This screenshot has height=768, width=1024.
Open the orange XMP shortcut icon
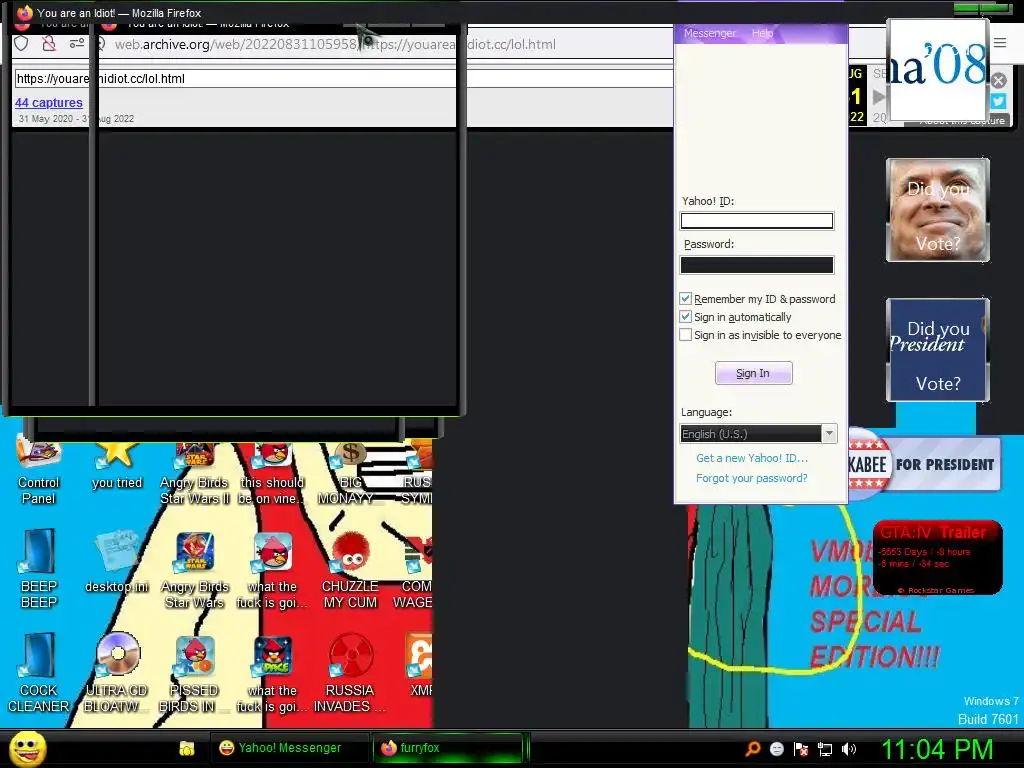click(x=418, y=665)
